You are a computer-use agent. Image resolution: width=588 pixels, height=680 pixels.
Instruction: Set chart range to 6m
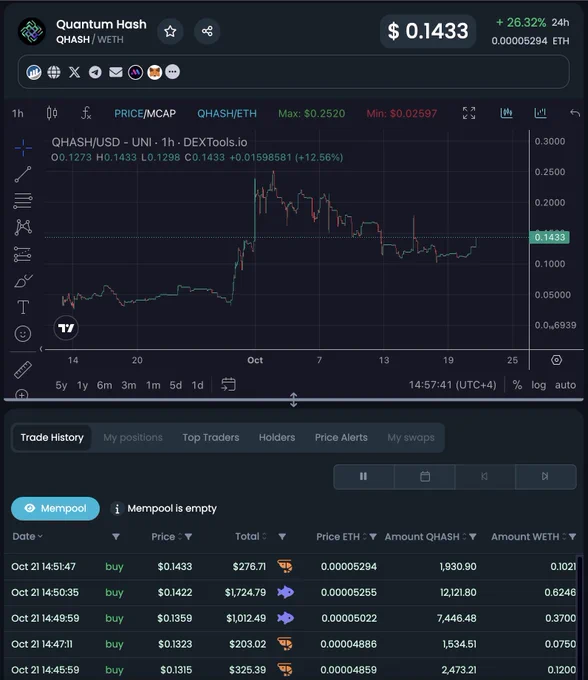(104, 385)
